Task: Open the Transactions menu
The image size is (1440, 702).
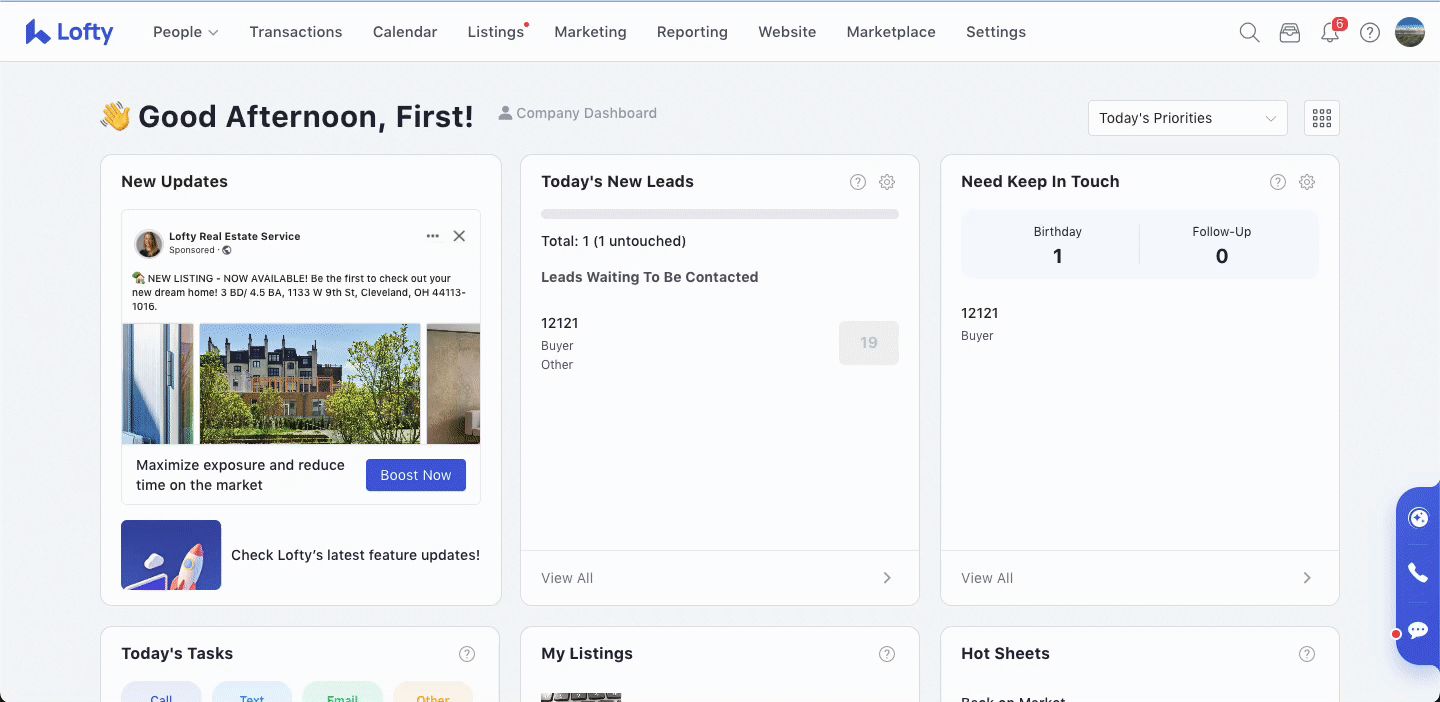Action: click(296, 32)
